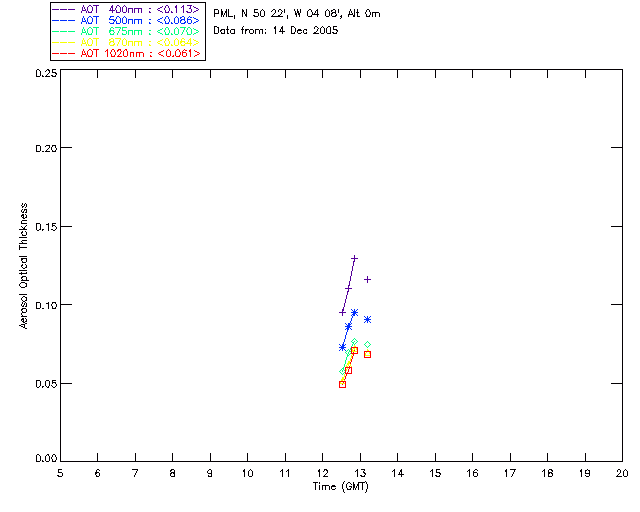640x512 pixels.
Task: Click the x-axis tick label 5
Action: pyautogui.click(x=60, y=473)
